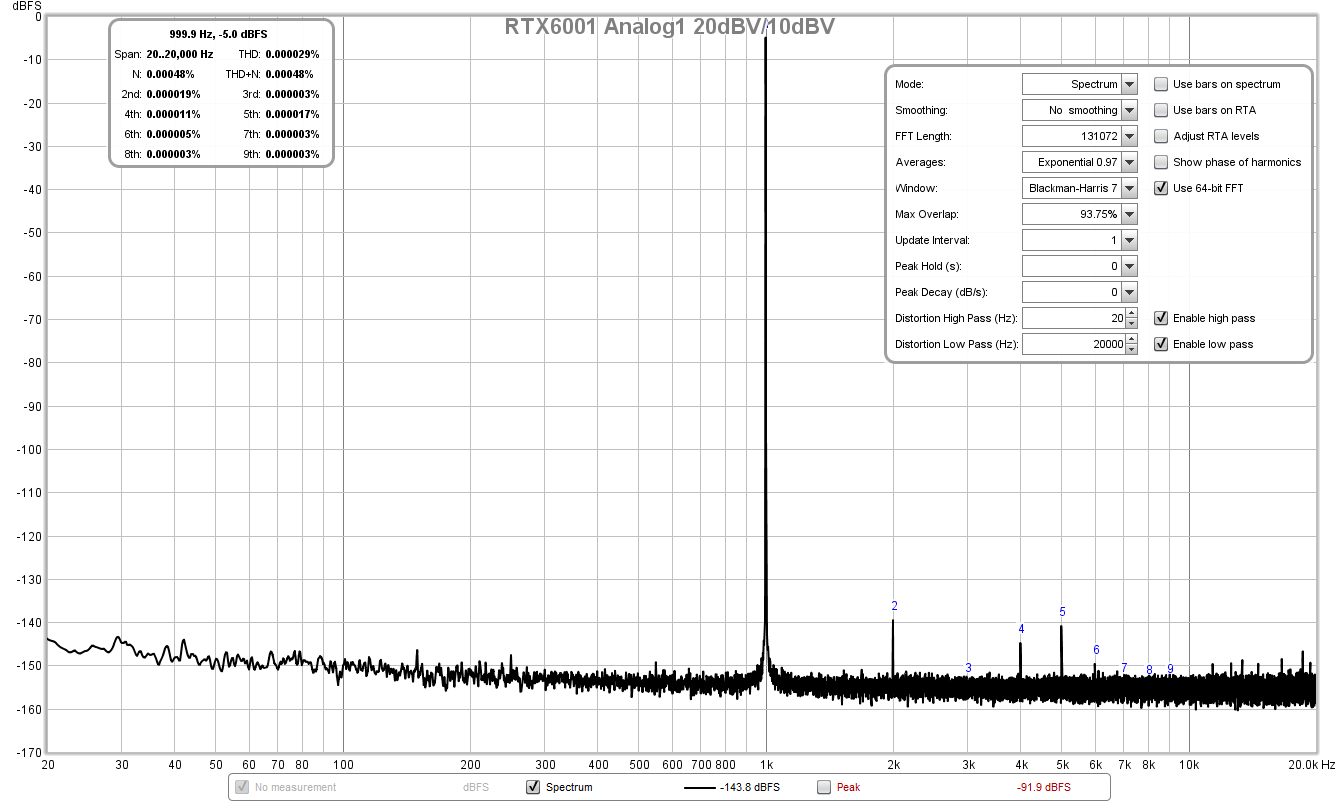Disable the Enable low pass checkbox
Image resolution: width=1339 pixels, height=802 pixels.
point(1161,344)
